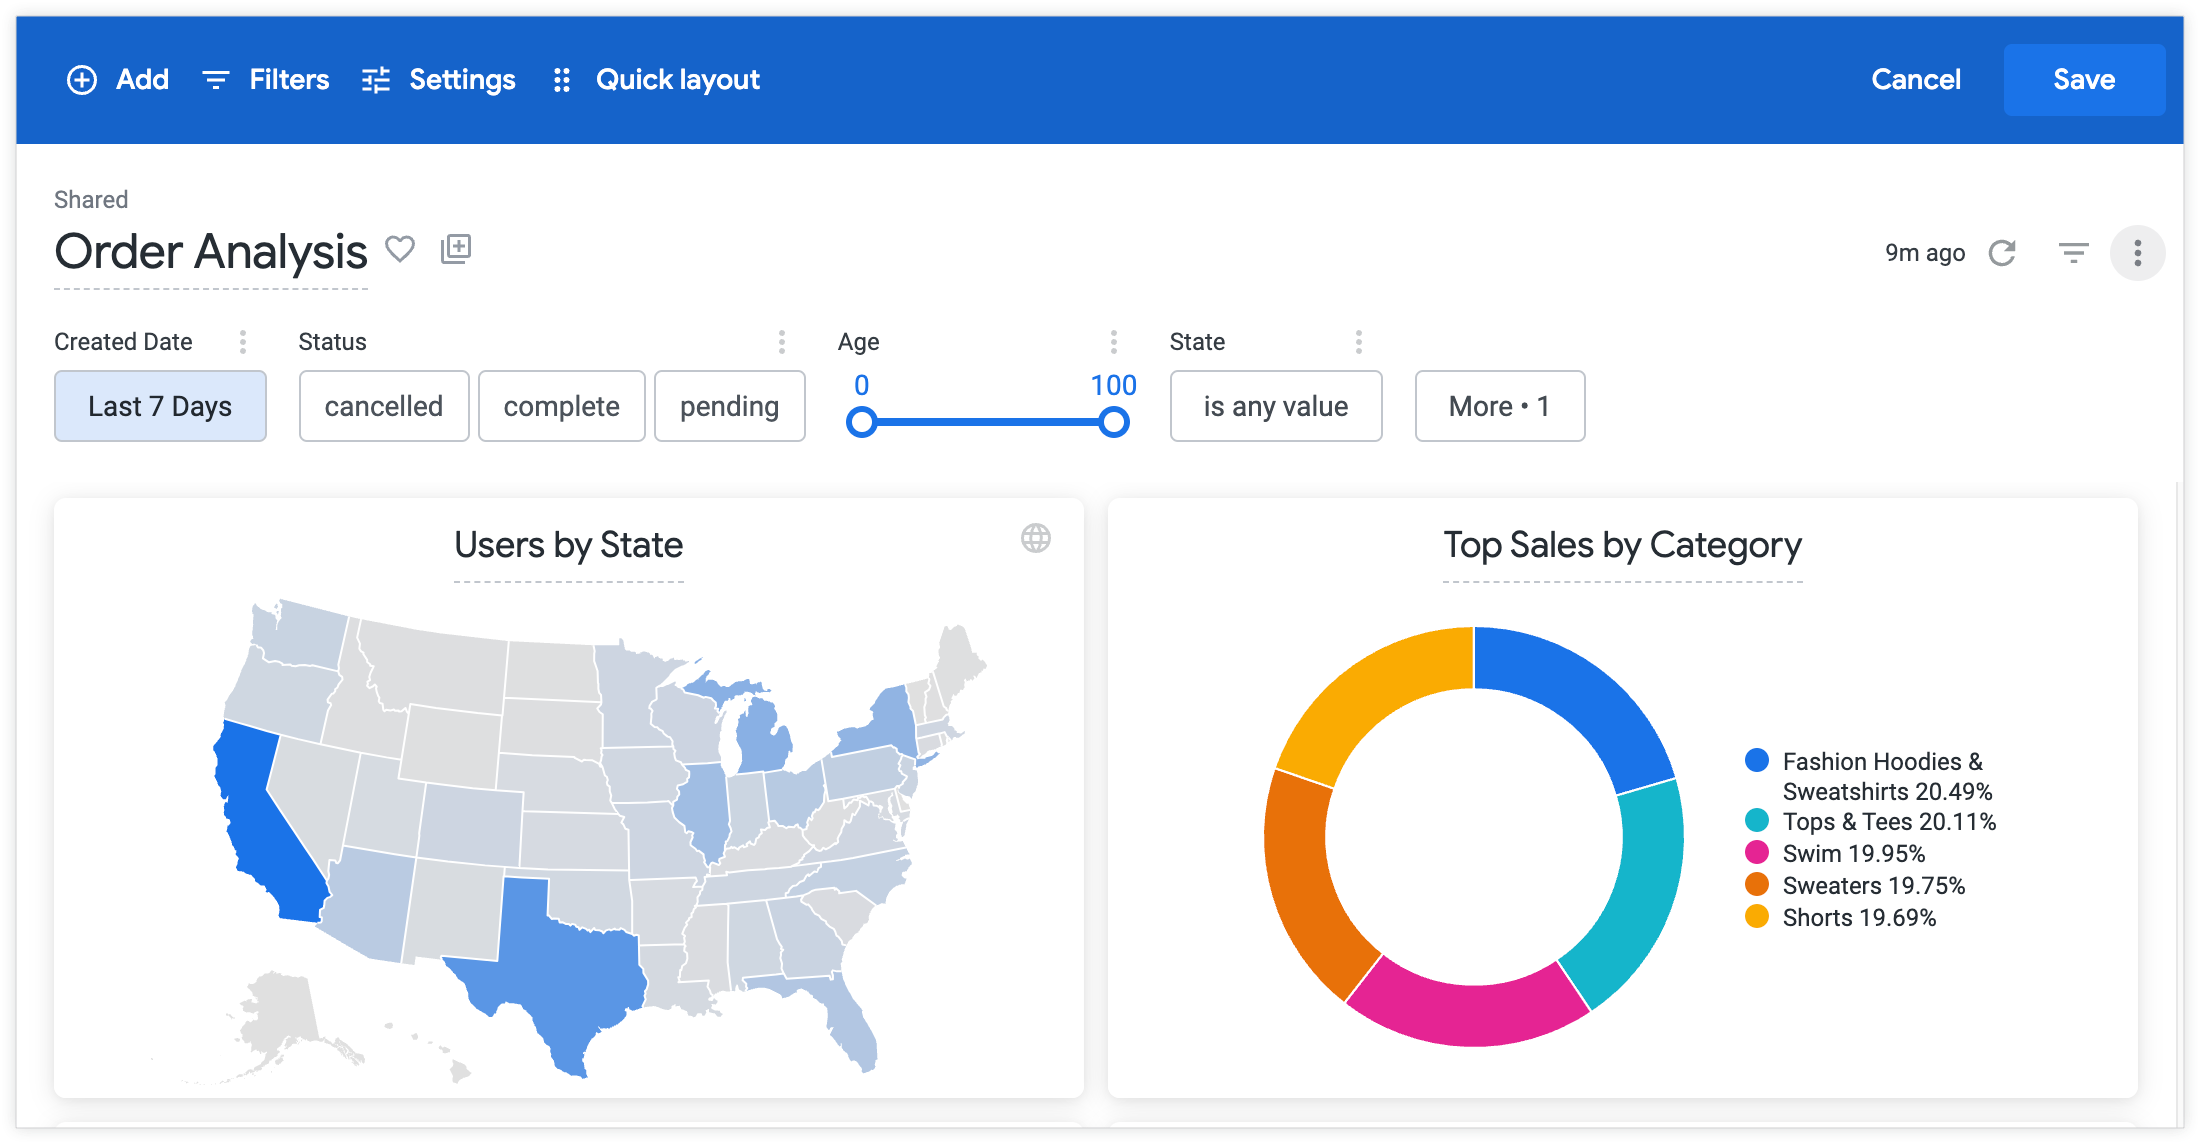
Task: Reload dashboard data with refresh icon
Action: tap(2002, 253)
